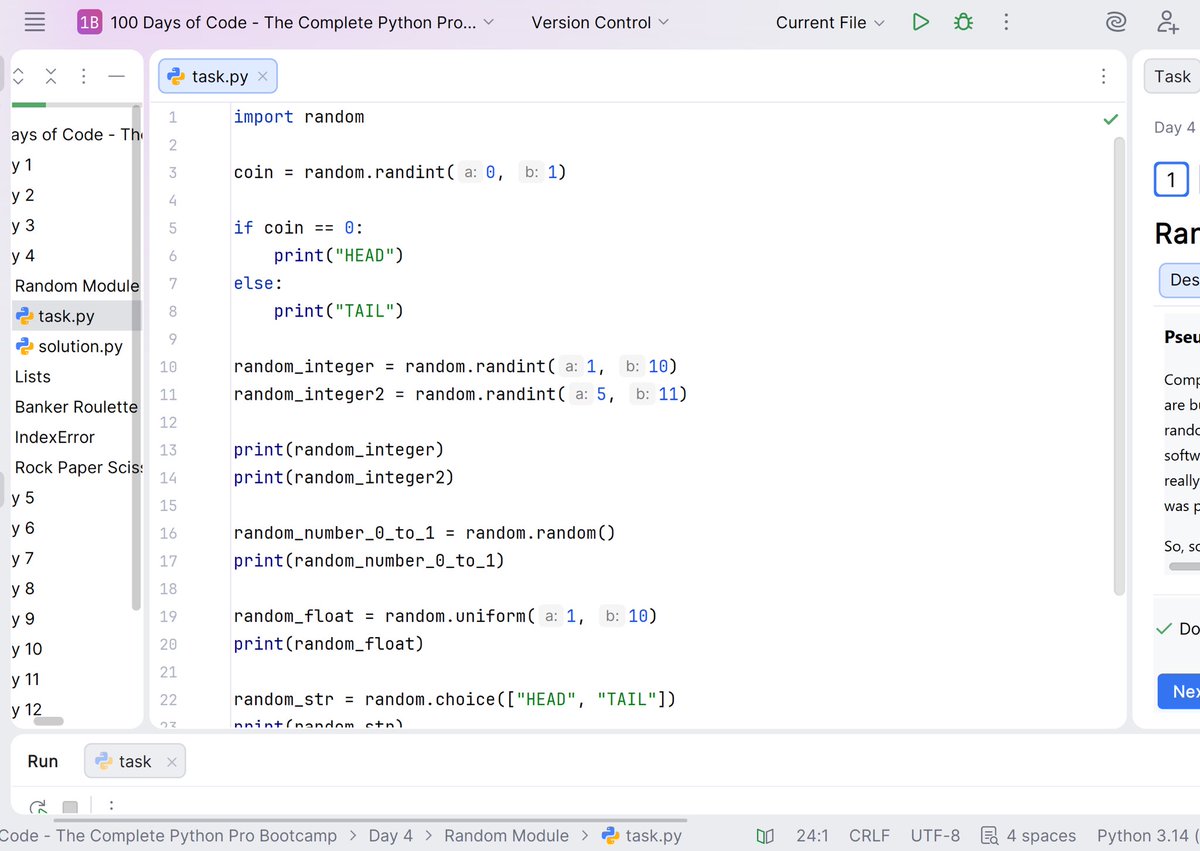This screenshot has width=1200, height=851.
Task: Select the task tab in Run window
Action: (134, 762)
